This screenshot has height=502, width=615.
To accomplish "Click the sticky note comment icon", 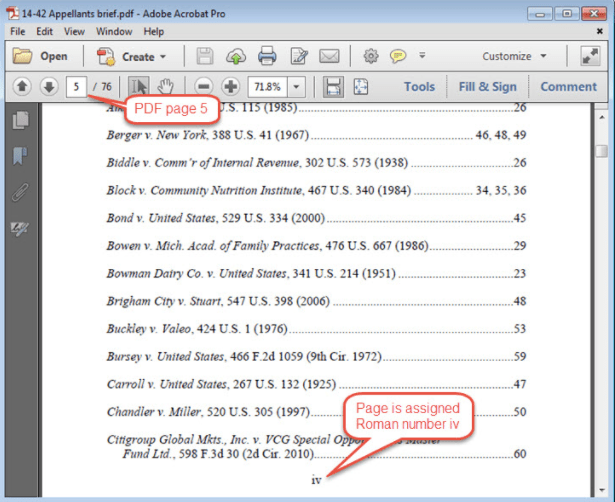I will pyautogui.click(x=398, y=56).
